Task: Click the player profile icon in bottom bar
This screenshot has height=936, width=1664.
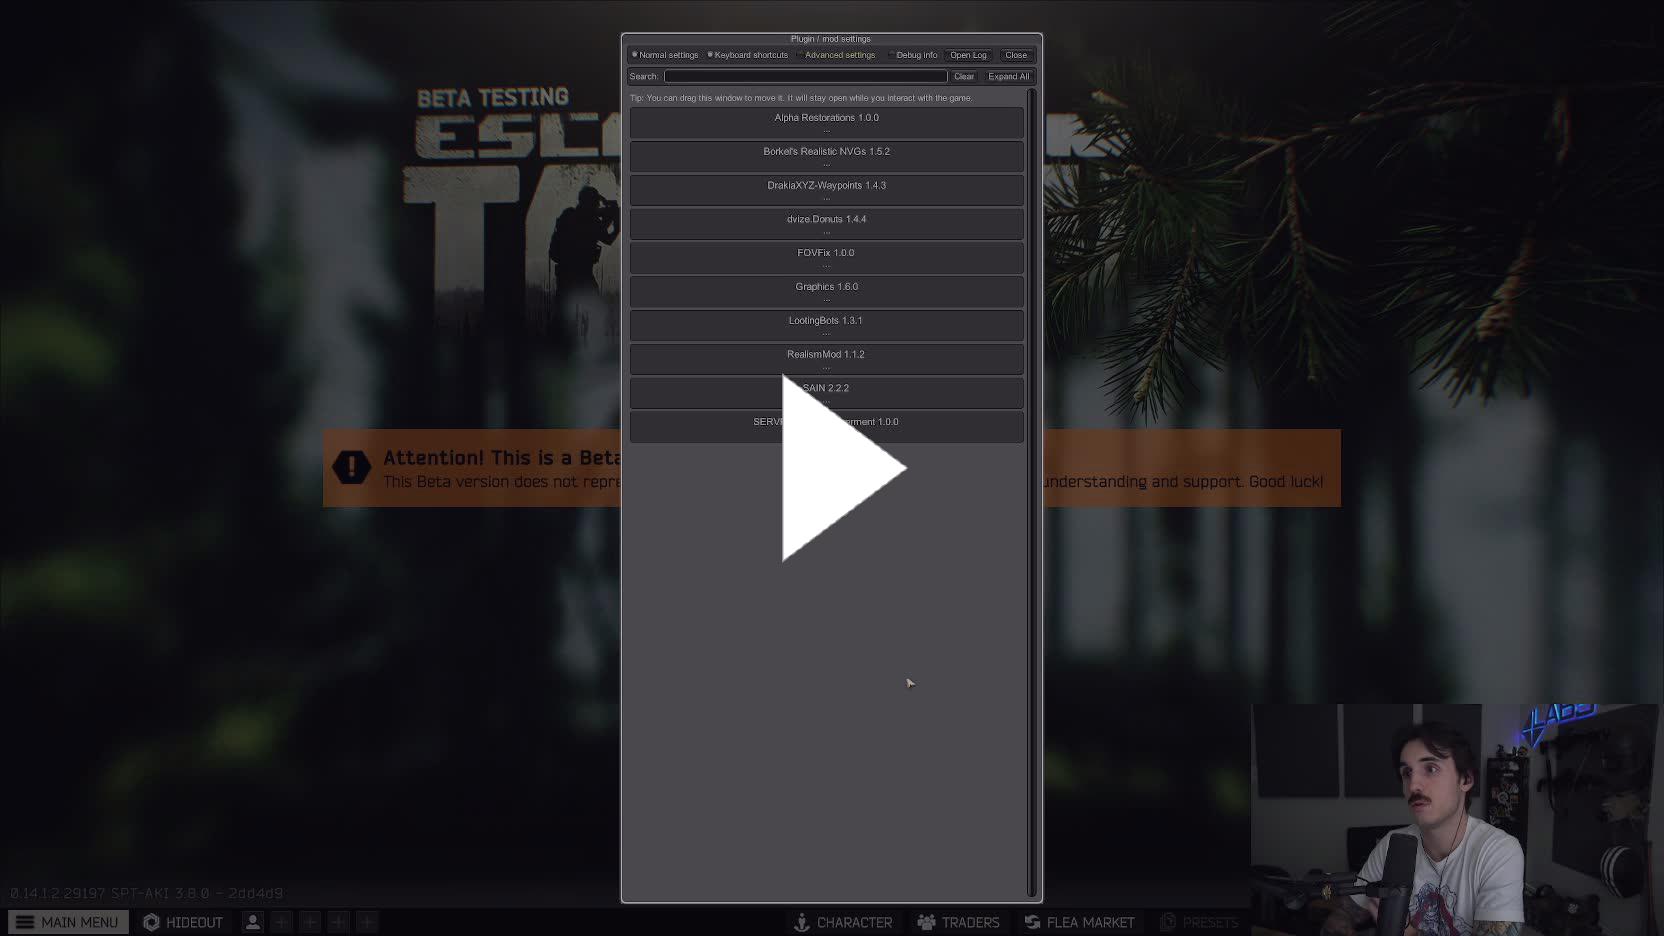Action: [x=253, y=922]
